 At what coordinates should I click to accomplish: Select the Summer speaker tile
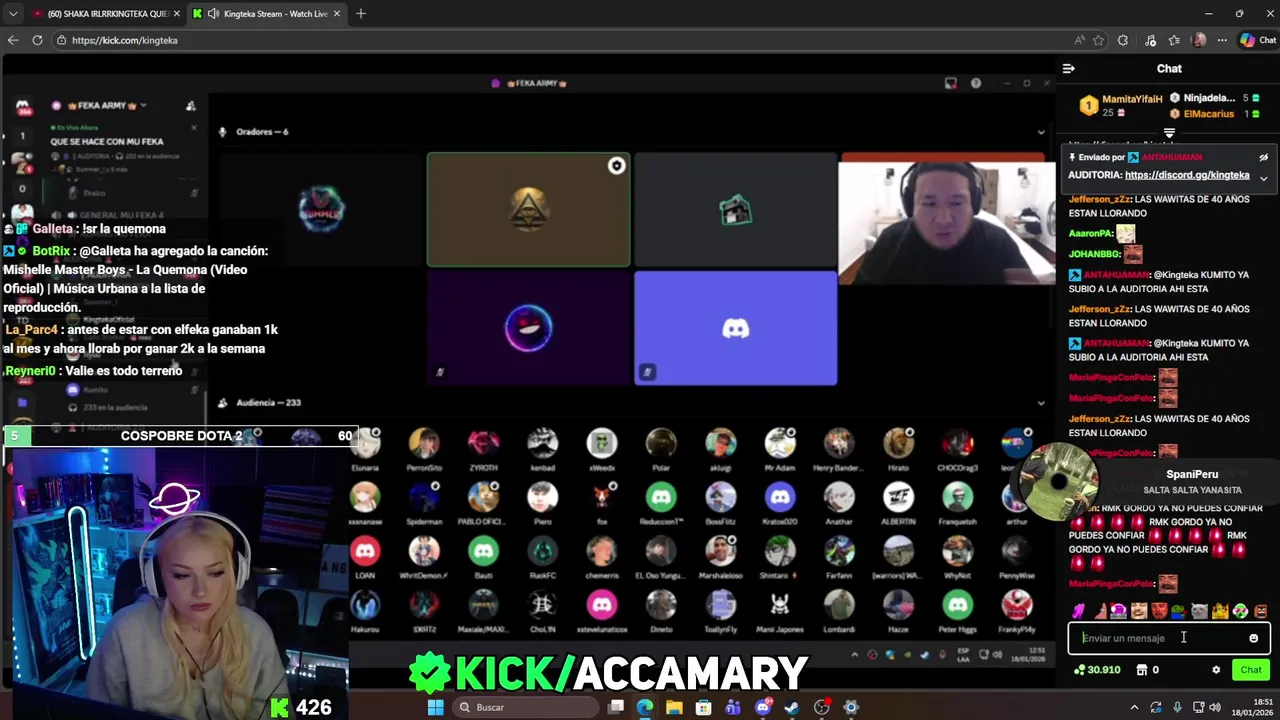(322, 210)
